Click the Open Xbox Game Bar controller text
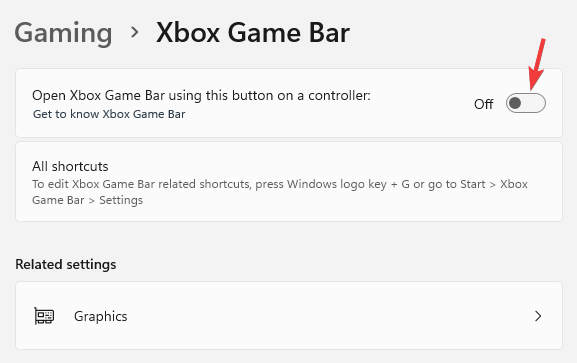This screenshot has width=577, height=363. pos(201,96)
